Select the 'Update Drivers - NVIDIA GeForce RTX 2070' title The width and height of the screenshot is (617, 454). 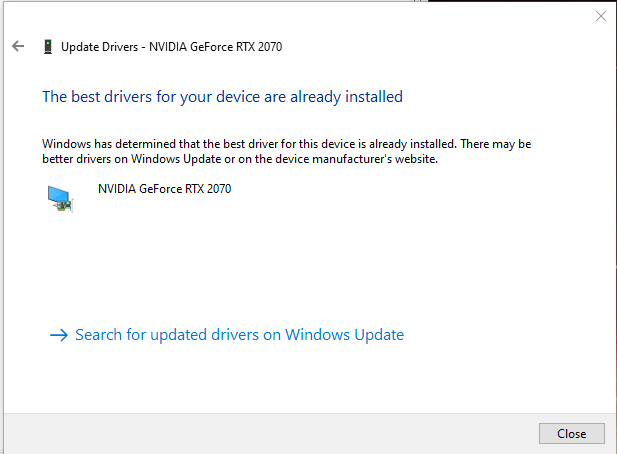[x=172, y=47]
